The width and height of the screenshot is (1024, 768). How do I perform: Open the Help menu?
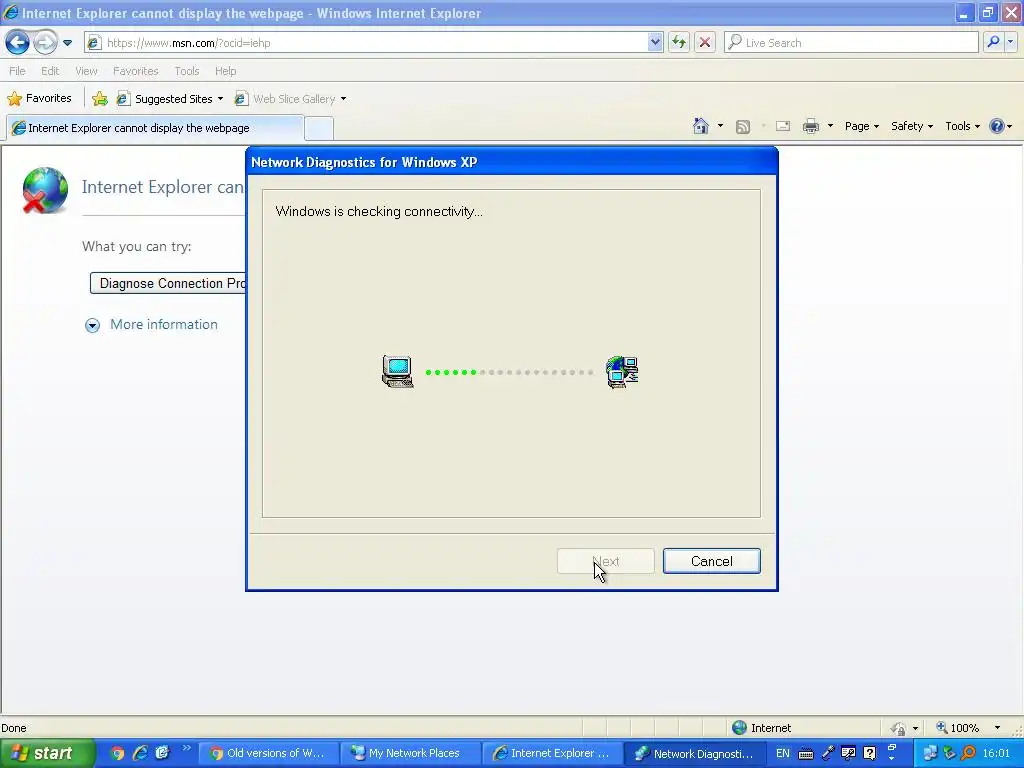click(x=225, y=71)
